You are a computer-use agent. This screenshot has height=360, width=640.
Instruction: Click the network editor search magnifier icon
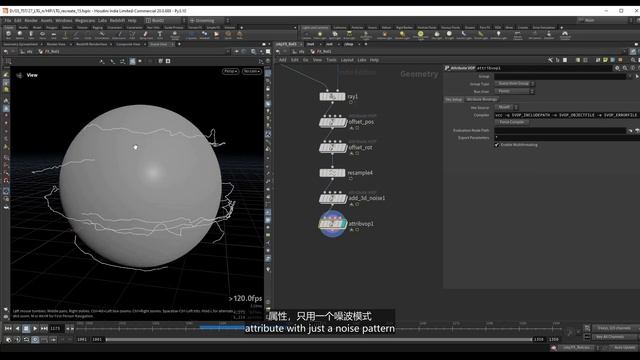tap(633, 60)
